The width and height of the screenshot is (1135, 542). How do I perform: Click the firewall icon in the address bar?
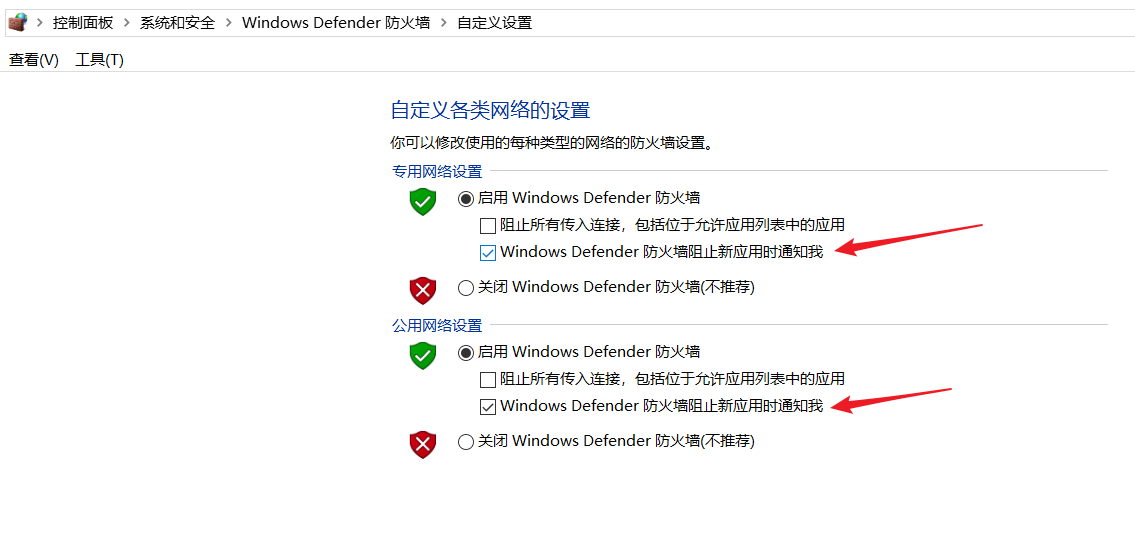tap(17, 22)
